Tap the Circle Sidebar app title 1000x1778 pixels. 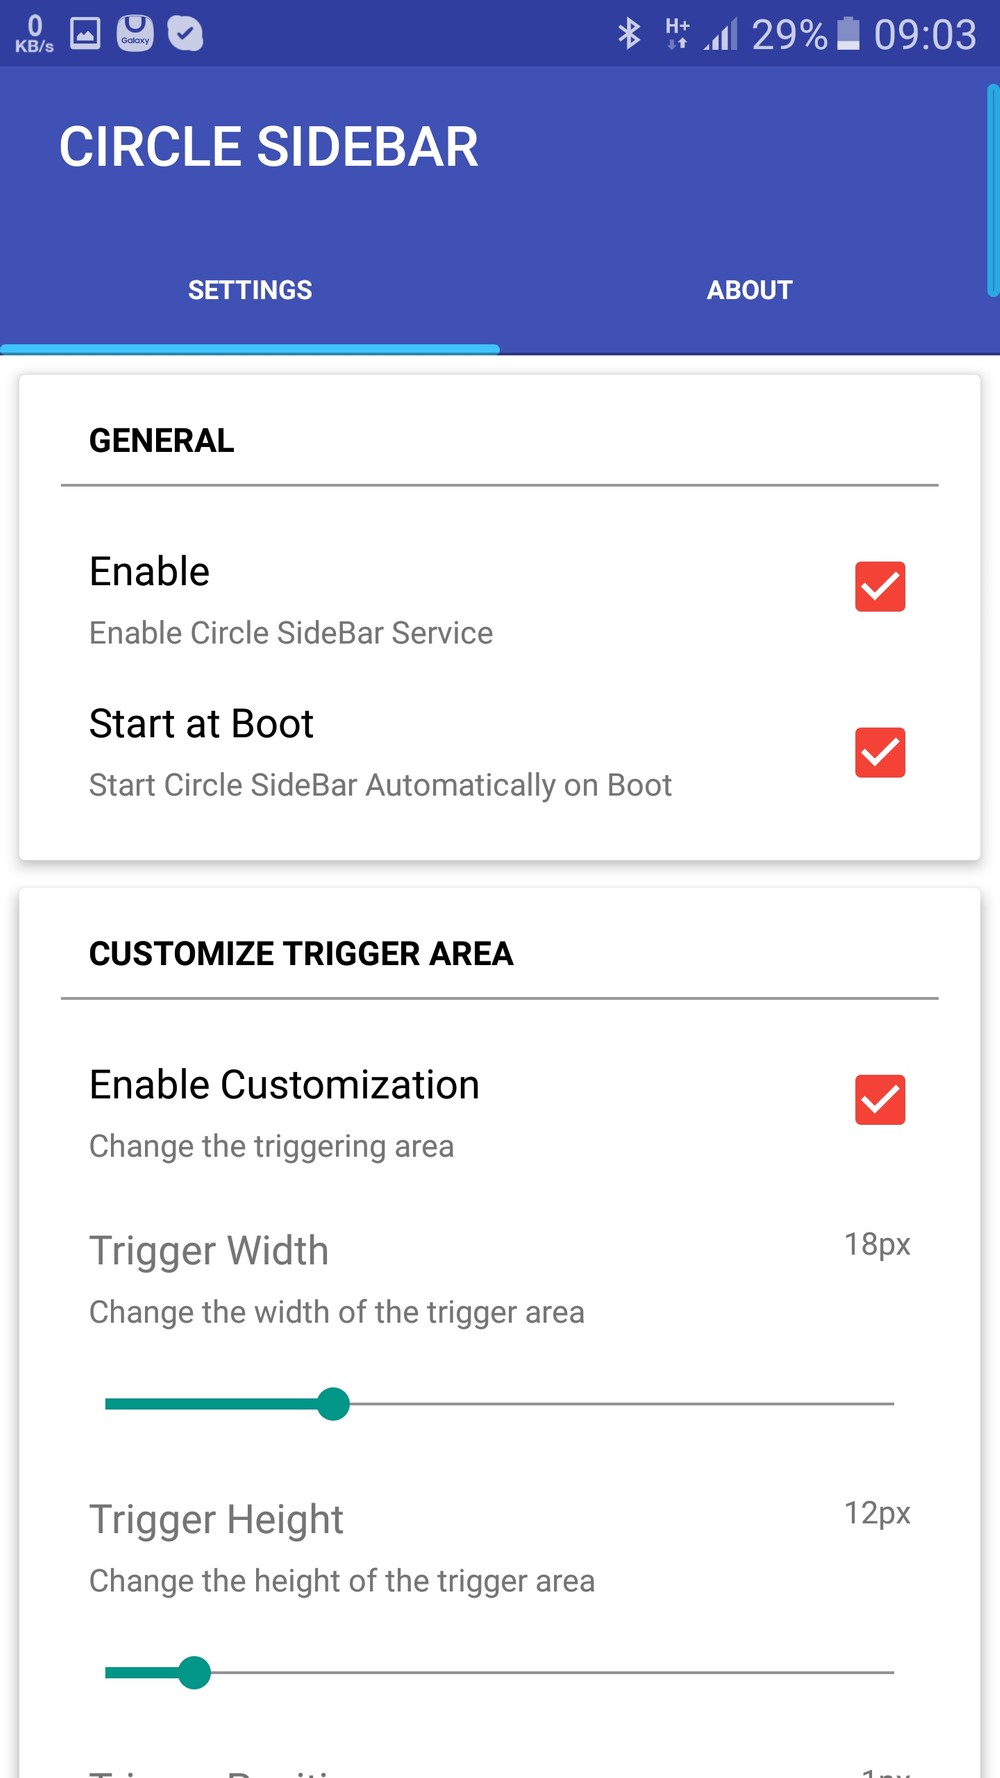point(268,147)
